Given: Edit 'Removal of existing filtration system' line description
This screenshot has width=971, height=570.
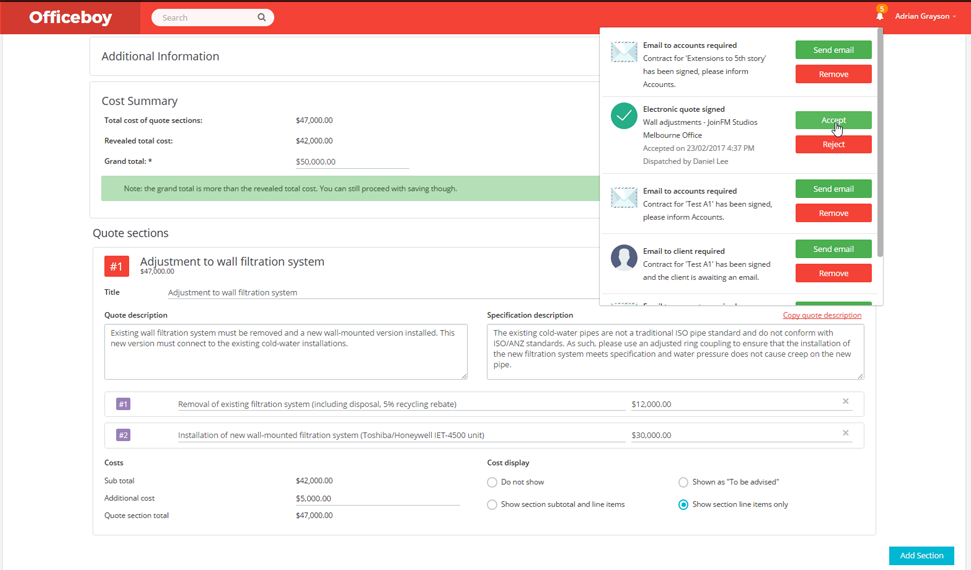Looking at the screenshot, I should click(401, 404).
